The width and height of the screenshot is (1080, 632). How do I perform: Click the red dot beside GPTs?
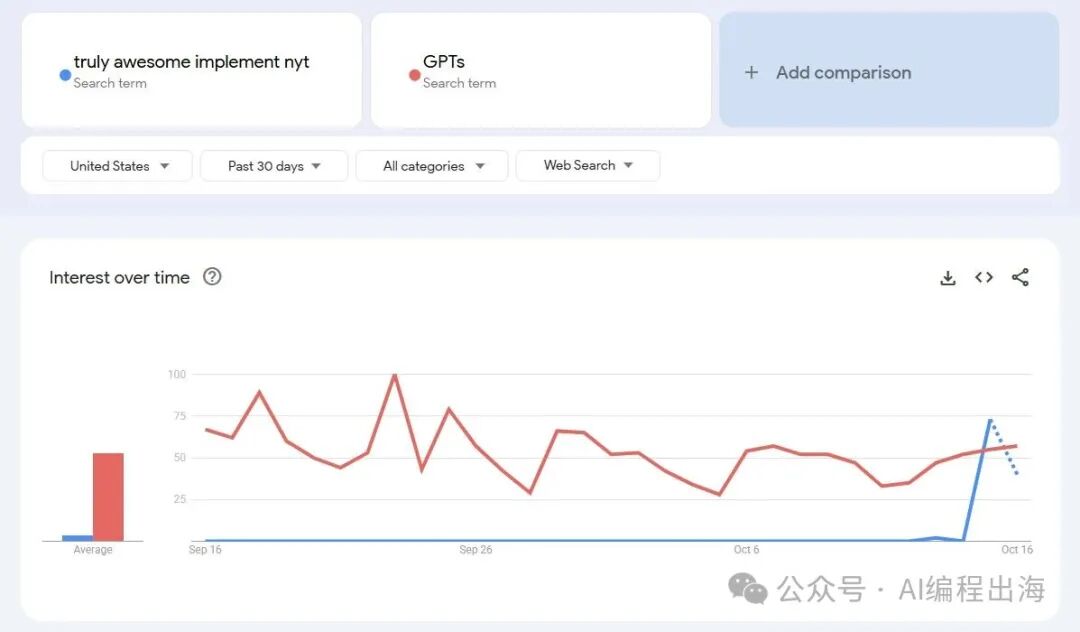tap(414, 75)
